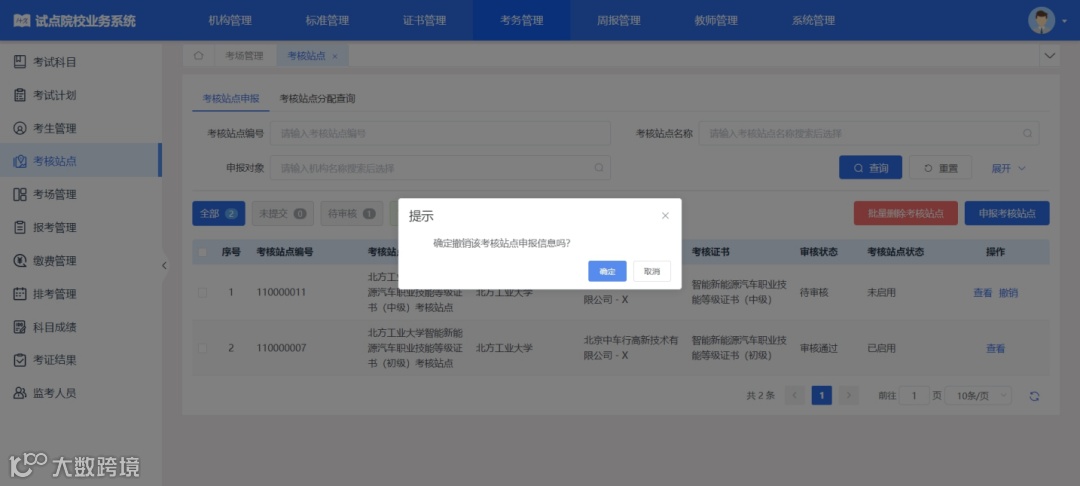Viewport: 1080px width, 486px height.
Task: Click the 缴费管理 sidebar icon
Action: (20, 260)
